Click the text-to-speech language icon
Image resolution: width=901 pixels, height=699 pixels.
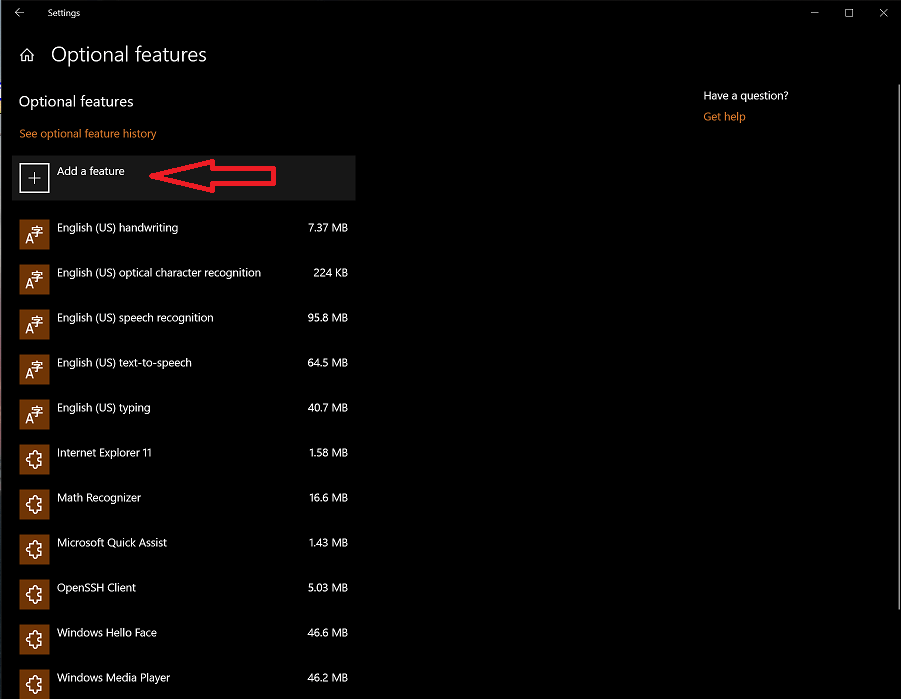pos(34,370)
